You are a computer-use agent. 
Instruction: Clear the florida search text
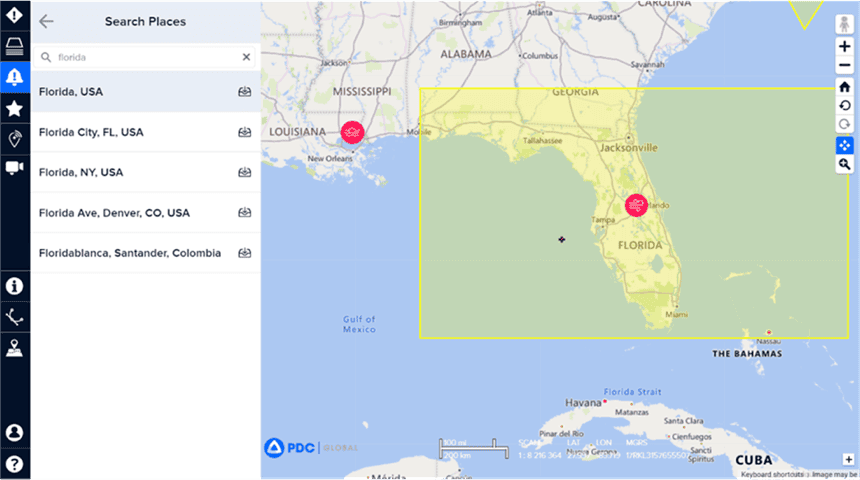246,57
